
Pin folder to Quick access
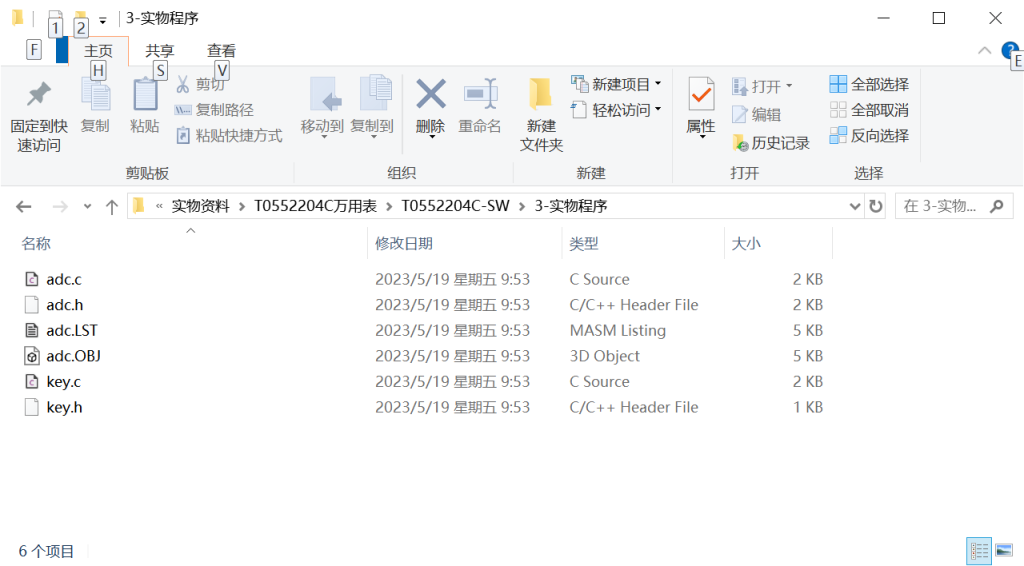[x=39, y=117]
